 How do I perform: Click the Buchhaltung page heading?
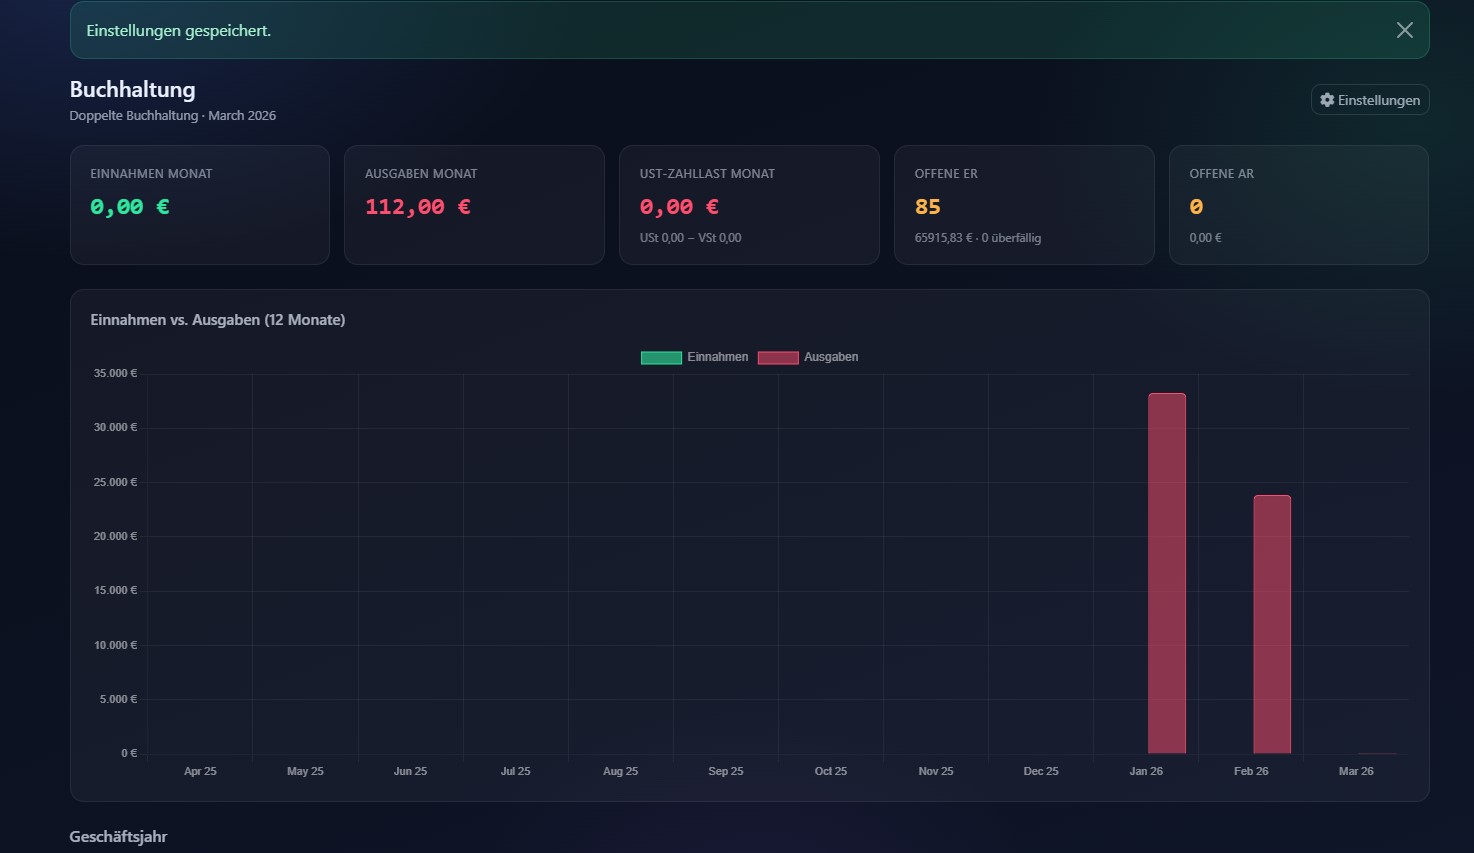pos(132,89)
